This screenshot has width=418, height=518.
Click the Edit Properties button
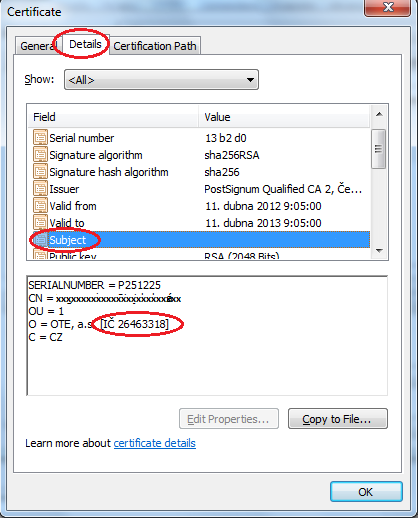coord(229,419)
